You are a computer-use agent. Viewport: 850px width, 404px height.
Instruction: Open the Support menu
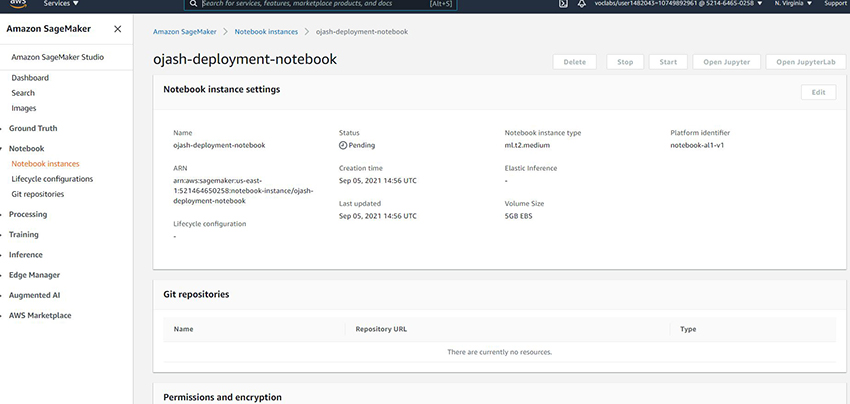[836, 3]
